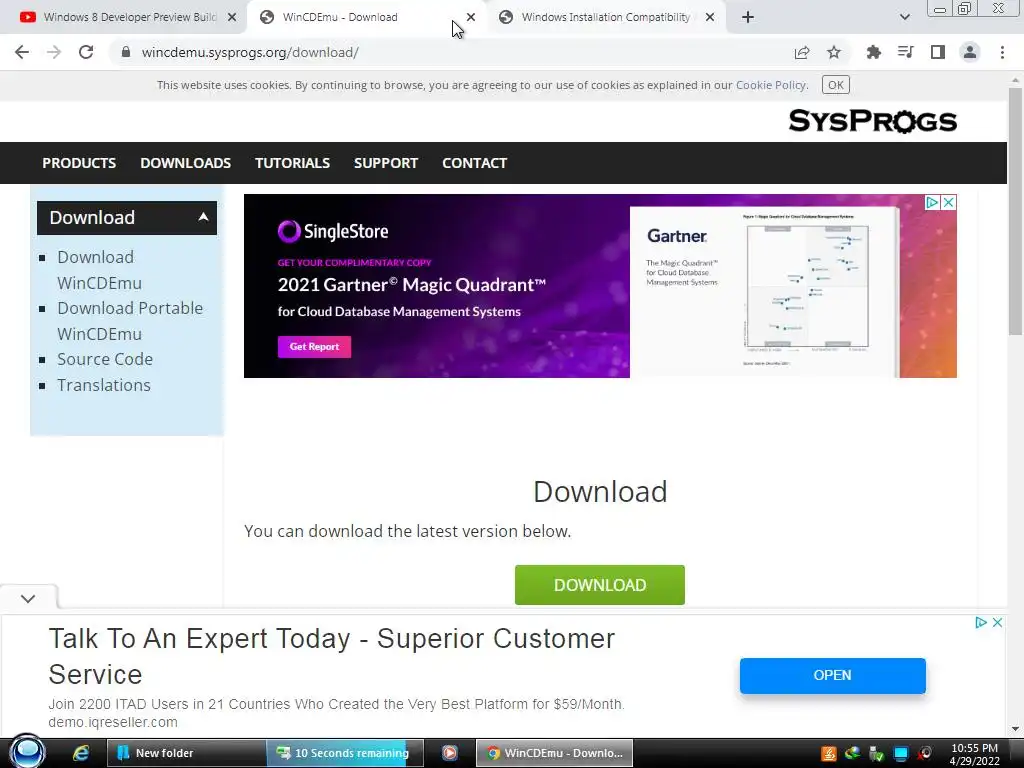1024x768 pixels.
Task: Share this page via share icon
Action: point(802,52)
